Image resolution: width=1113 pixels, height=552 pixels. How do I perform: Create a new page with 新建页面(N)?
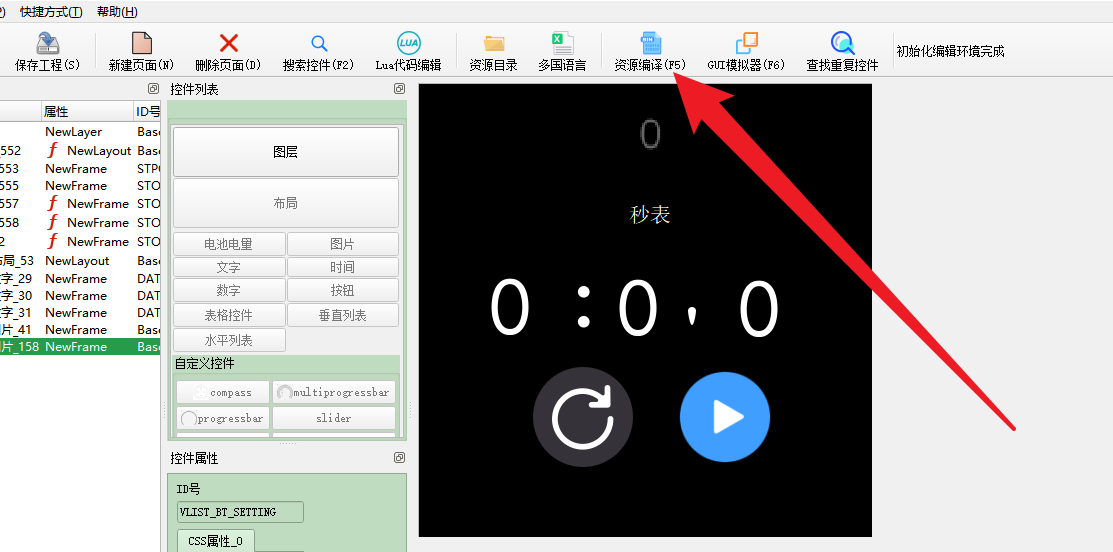(141, 51)
